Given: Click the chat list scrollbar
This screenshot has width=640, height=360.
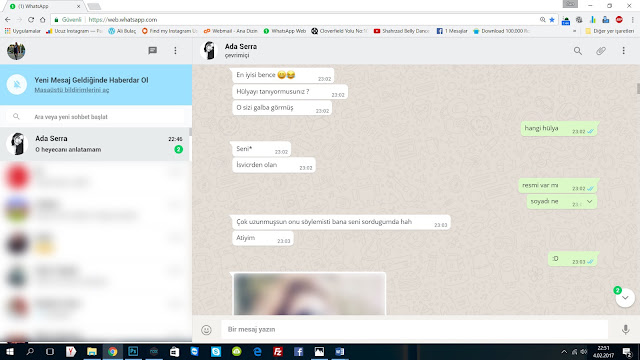Looking at the screenshot, I should point(190,131).
